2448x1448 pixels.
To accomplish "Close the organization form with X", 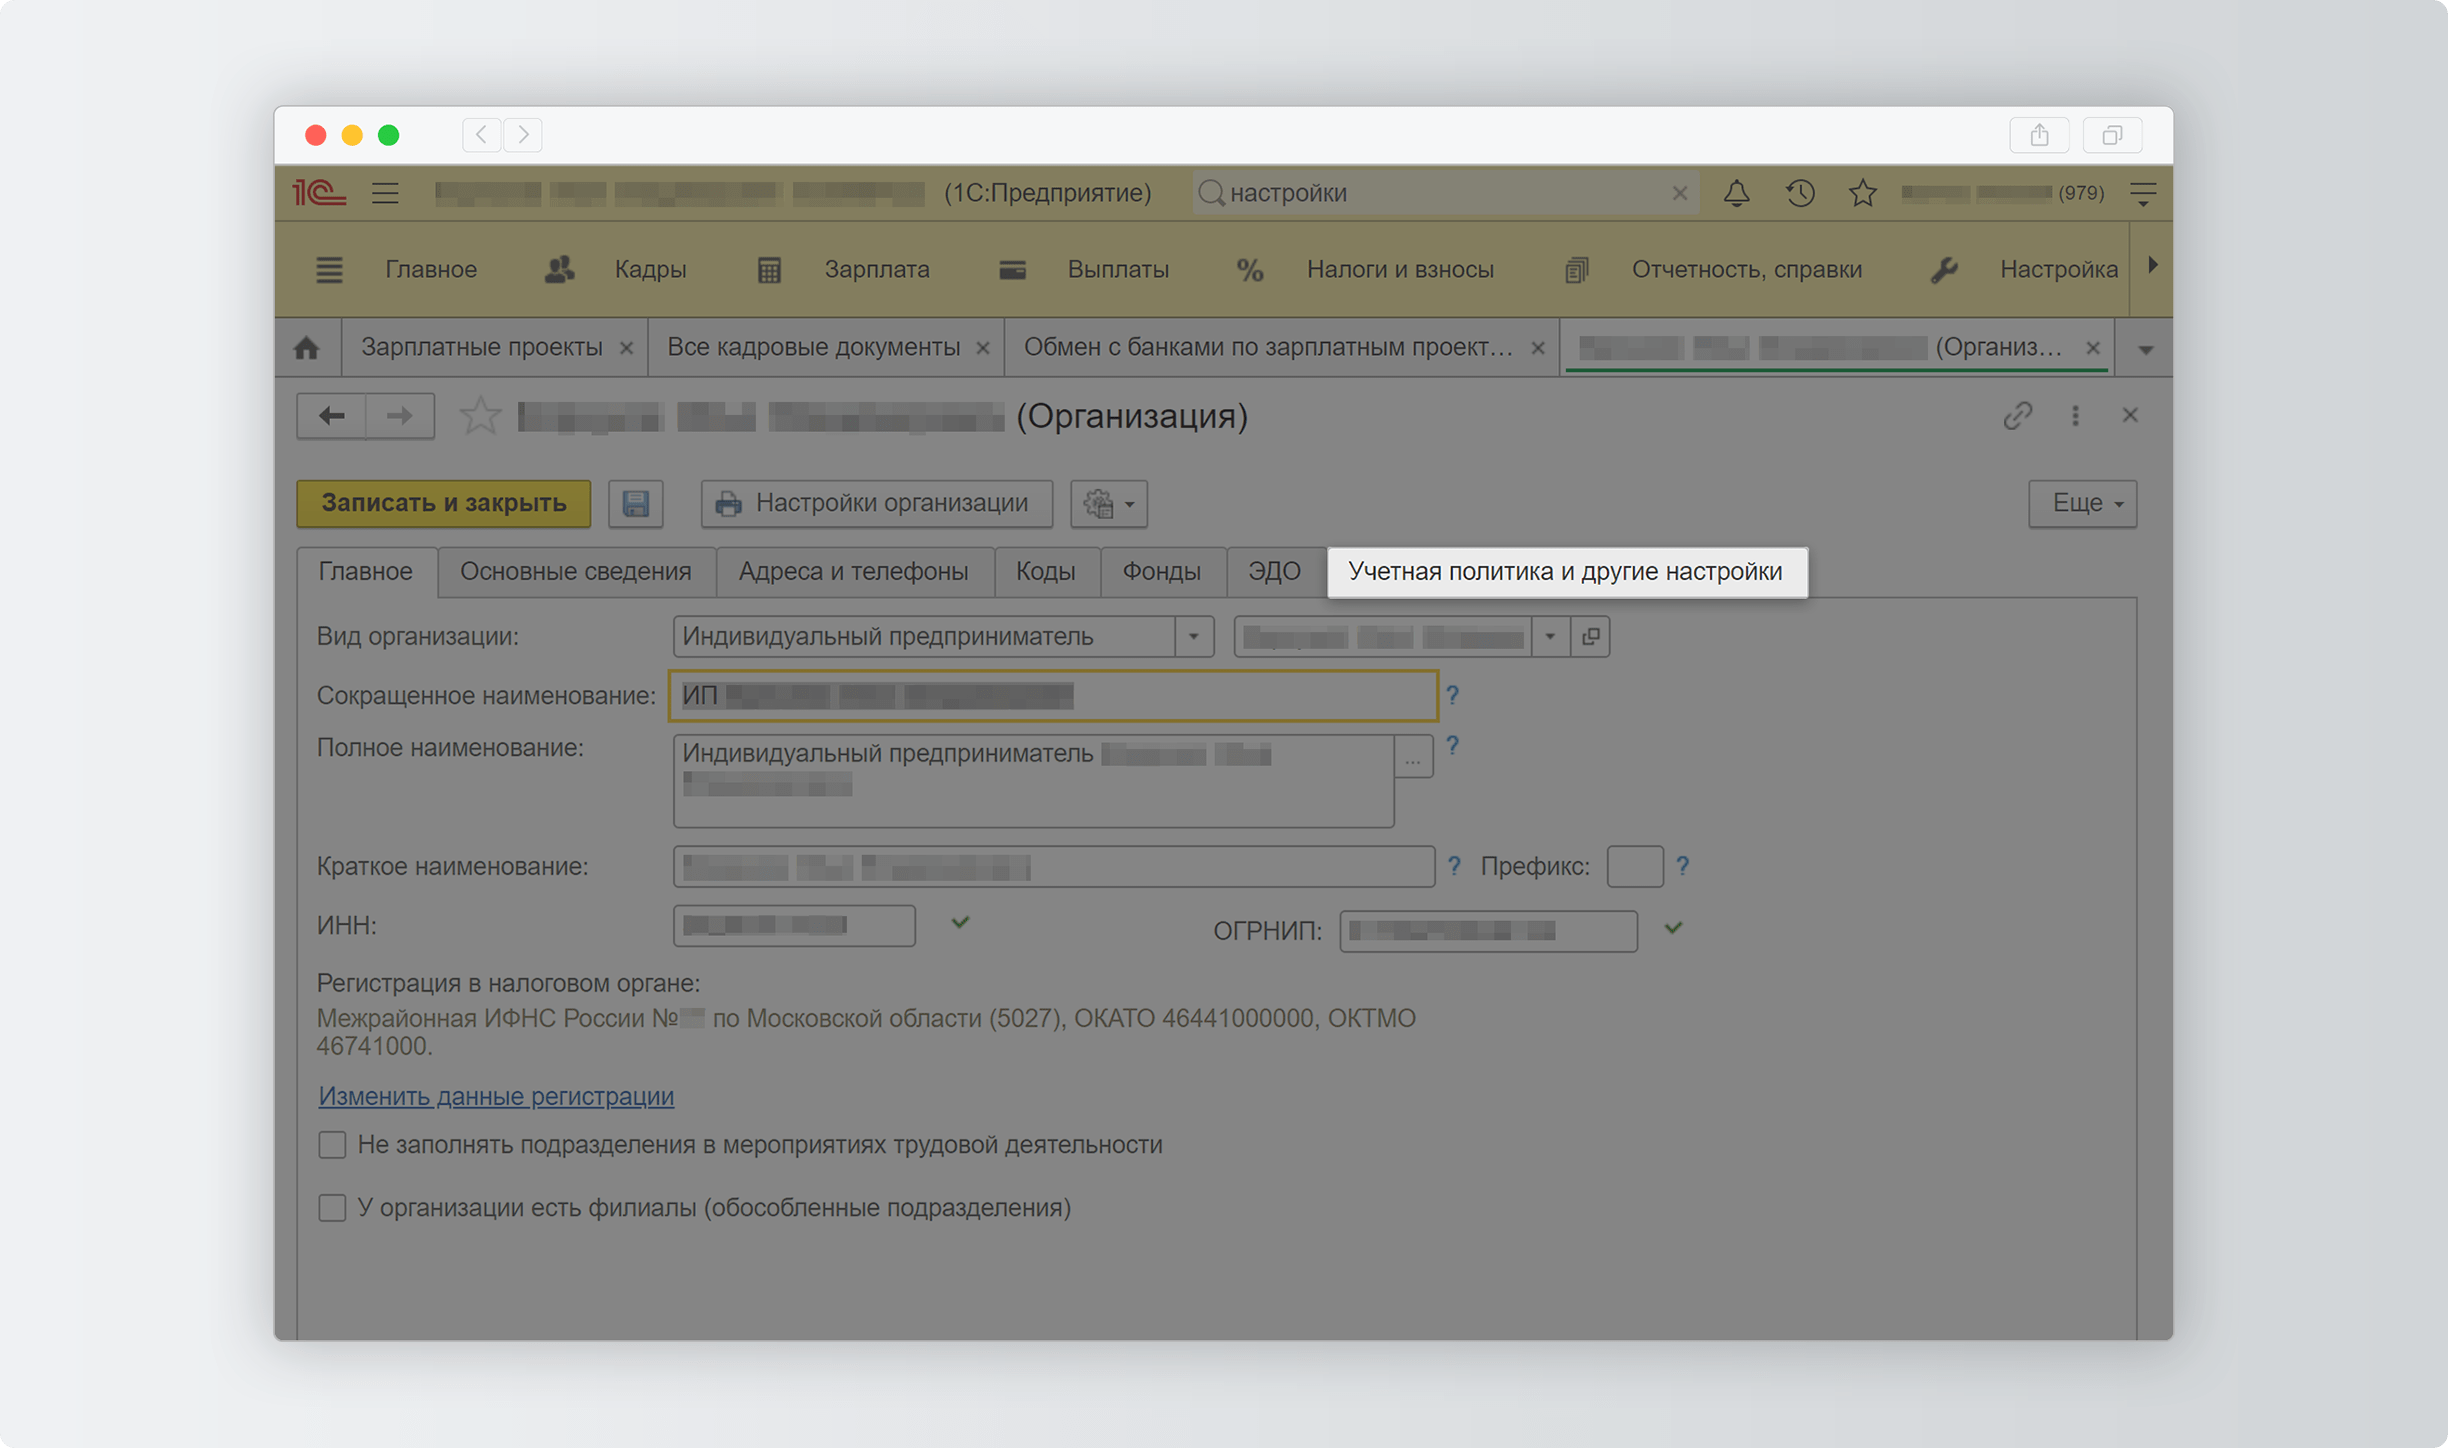I will pos(2130,415).
